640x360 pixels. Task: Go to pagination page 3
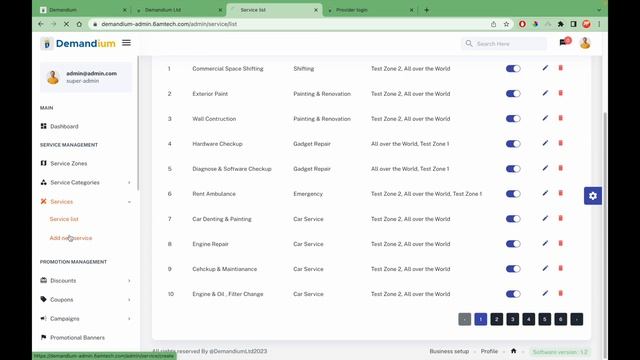coord(513,319)
